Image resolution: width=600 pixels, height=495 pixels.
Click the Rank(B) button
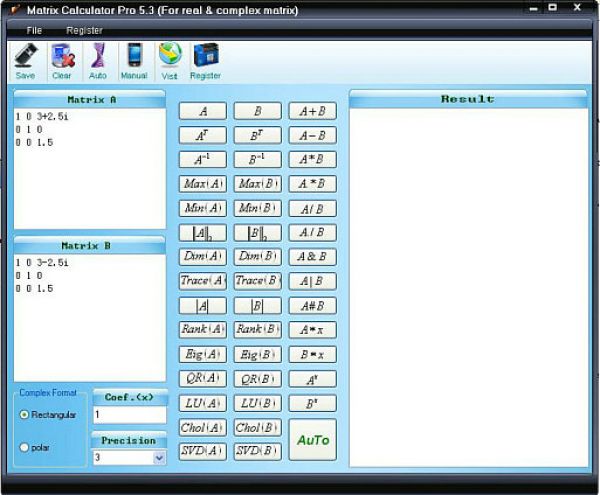point(258,330)
